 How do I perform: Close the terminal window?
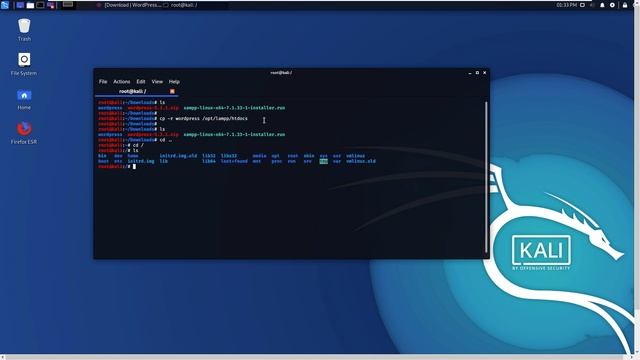pos(484,73)
